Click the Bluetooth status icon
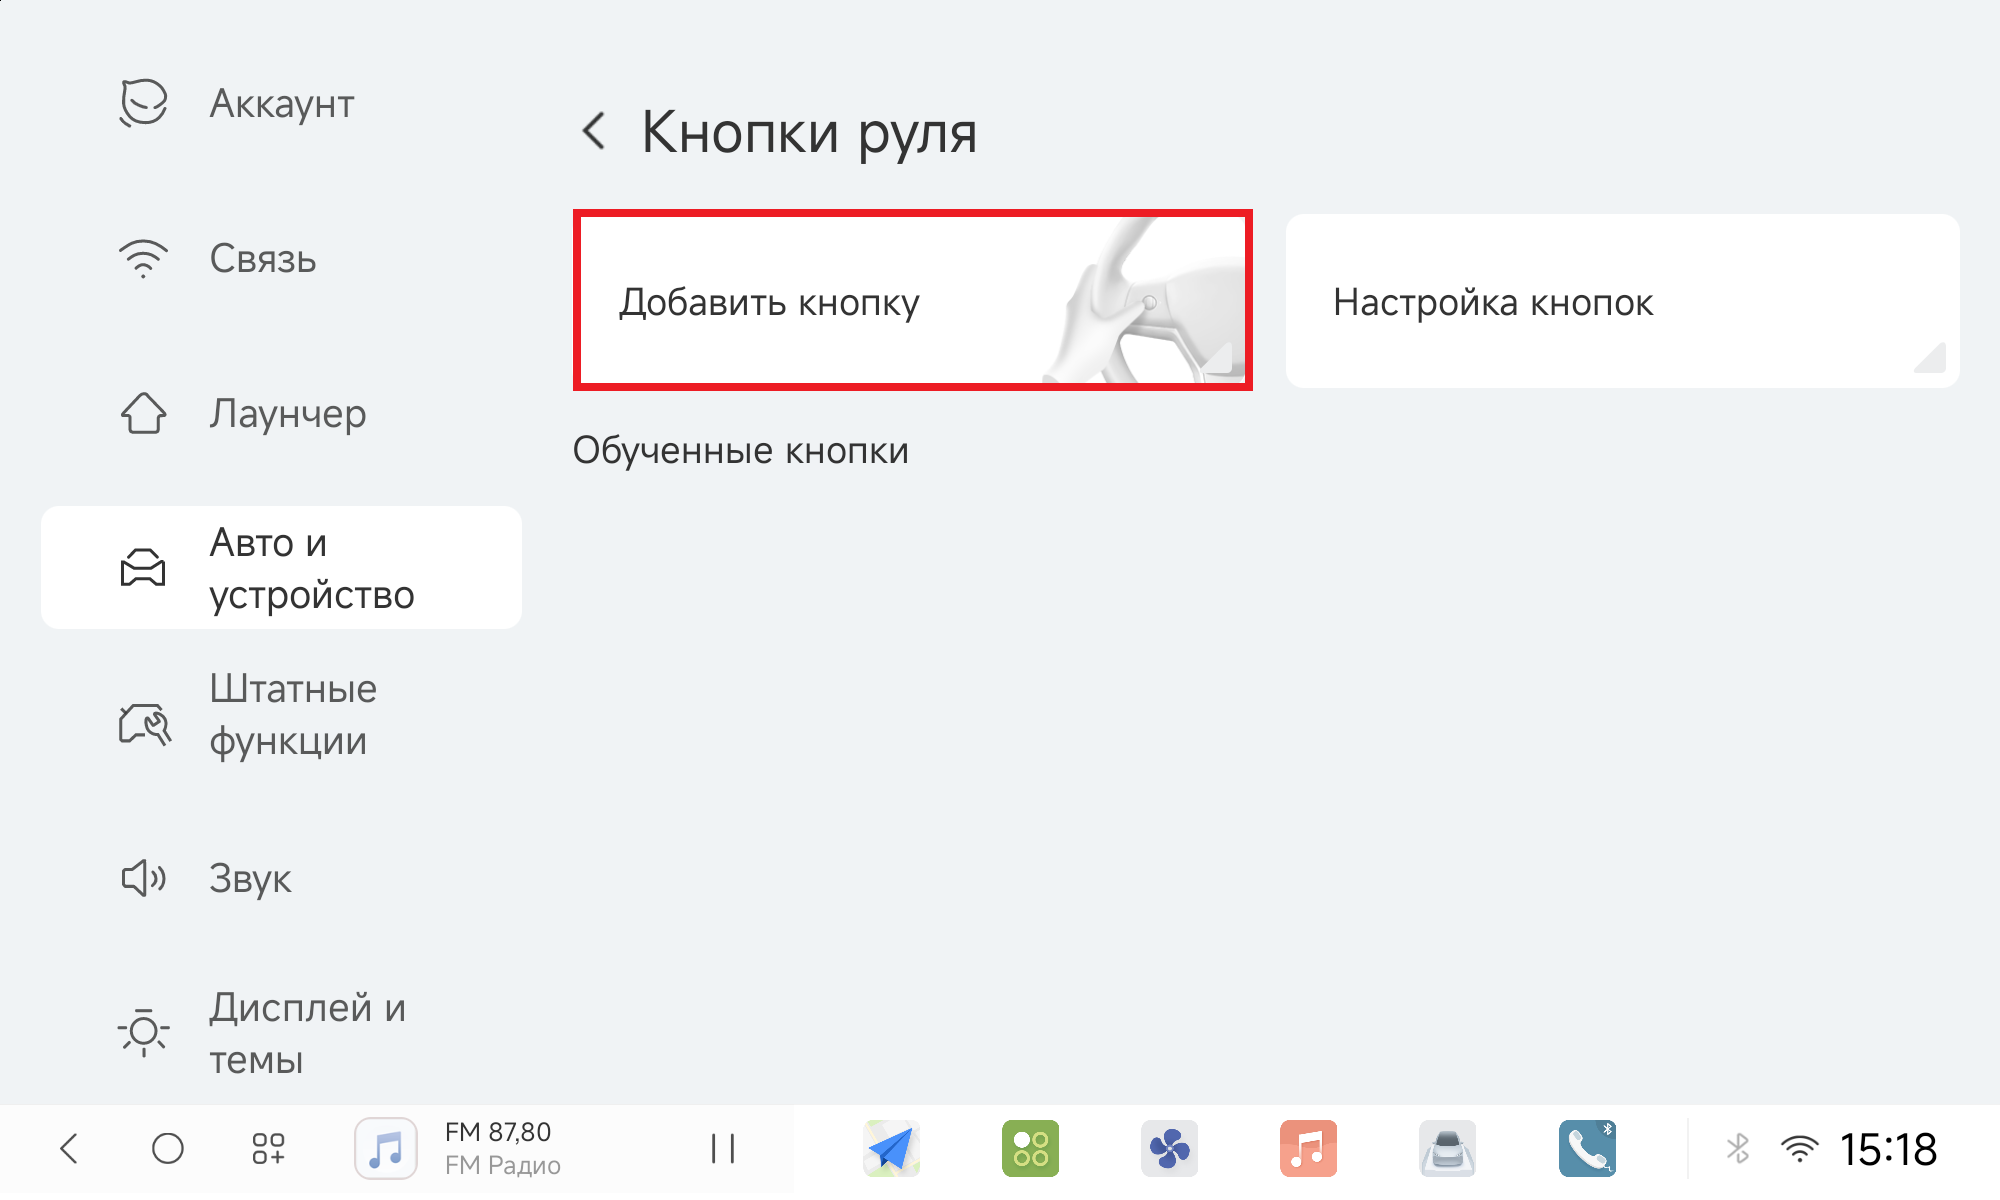This screenshot has width=2000, height=1200. [x=1738, y=1148]
